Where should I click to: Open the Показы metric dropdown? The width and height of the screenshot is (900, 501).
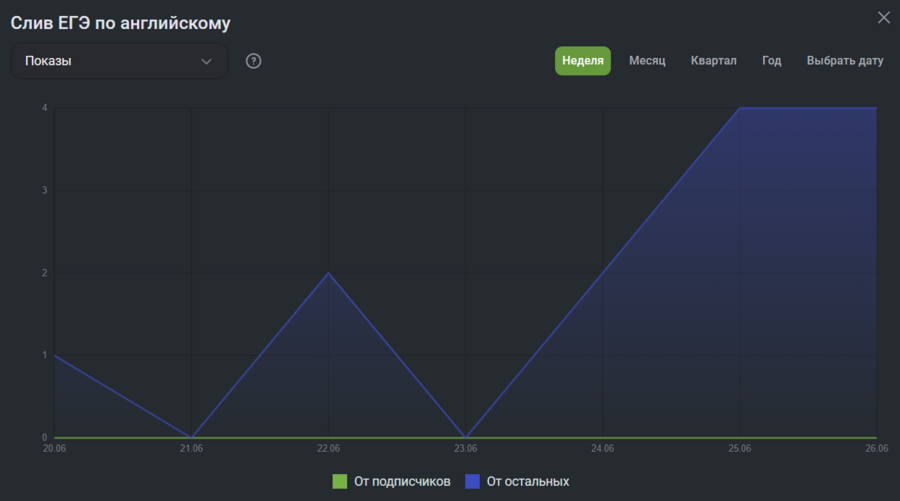(x=119, y=61)
